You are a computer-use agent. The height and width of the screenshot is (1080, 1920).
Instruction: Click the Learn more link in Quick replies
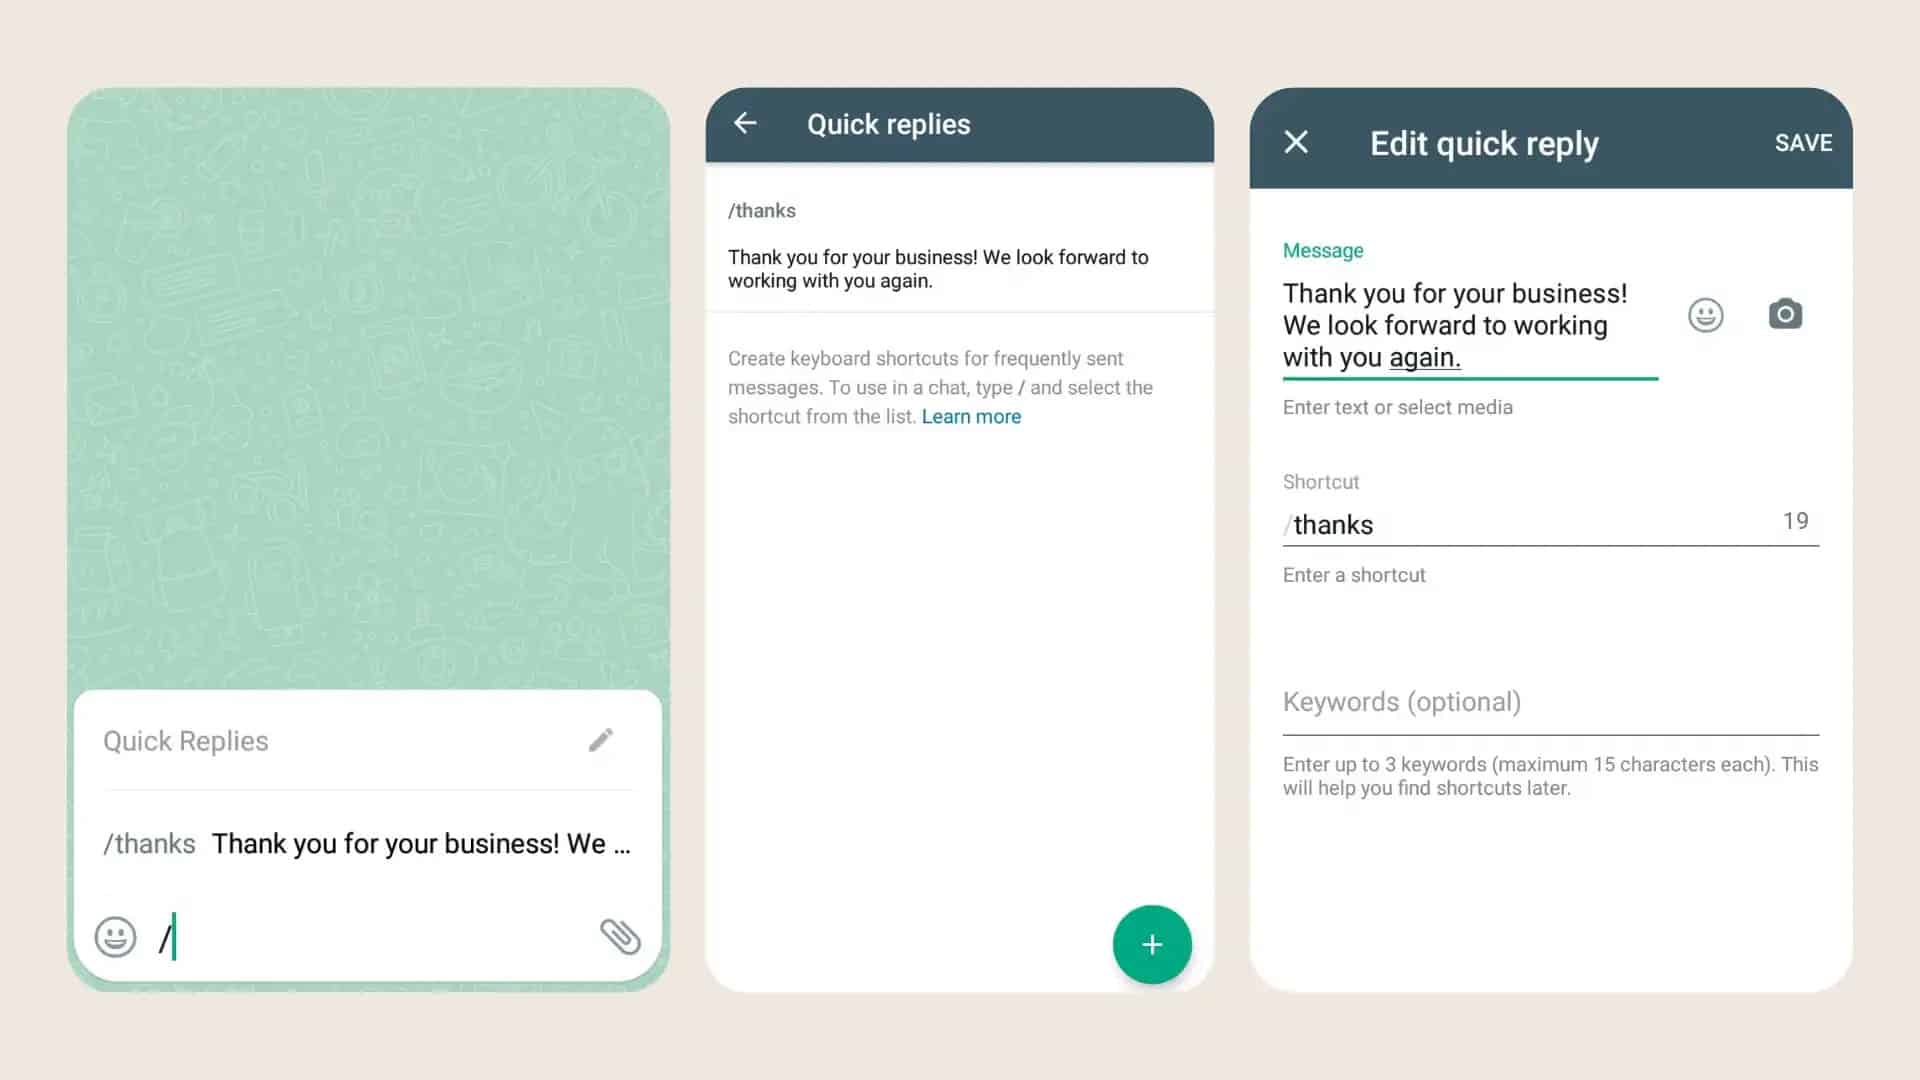(x=971, y=417)
